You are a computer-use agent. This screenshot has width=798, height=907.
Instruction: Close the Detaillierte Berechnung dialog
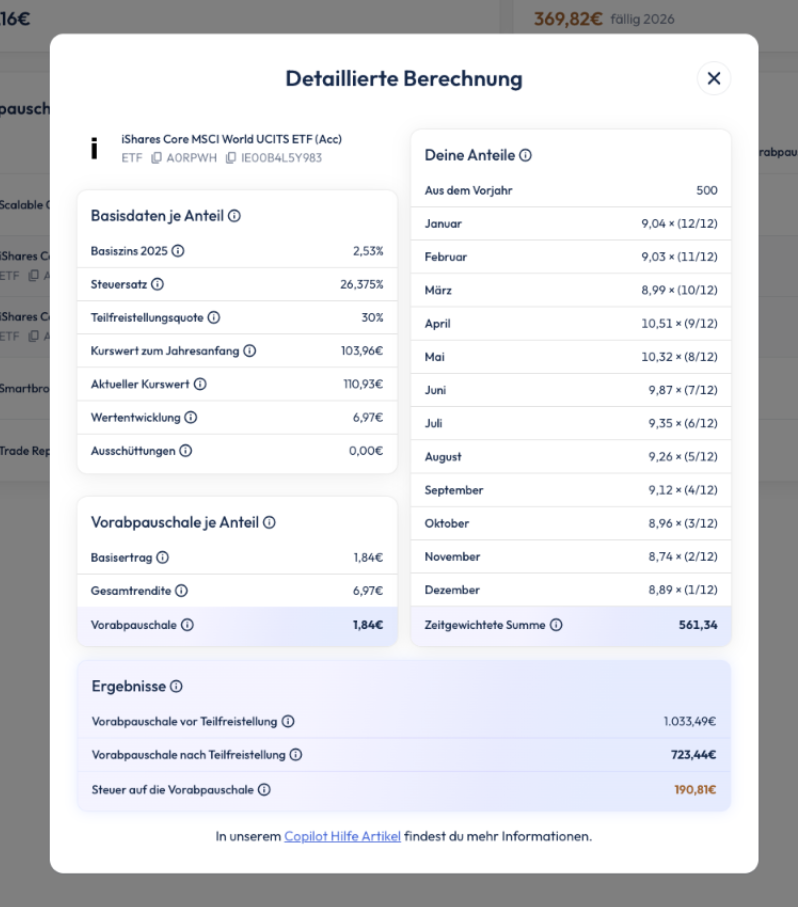[713, 78]
